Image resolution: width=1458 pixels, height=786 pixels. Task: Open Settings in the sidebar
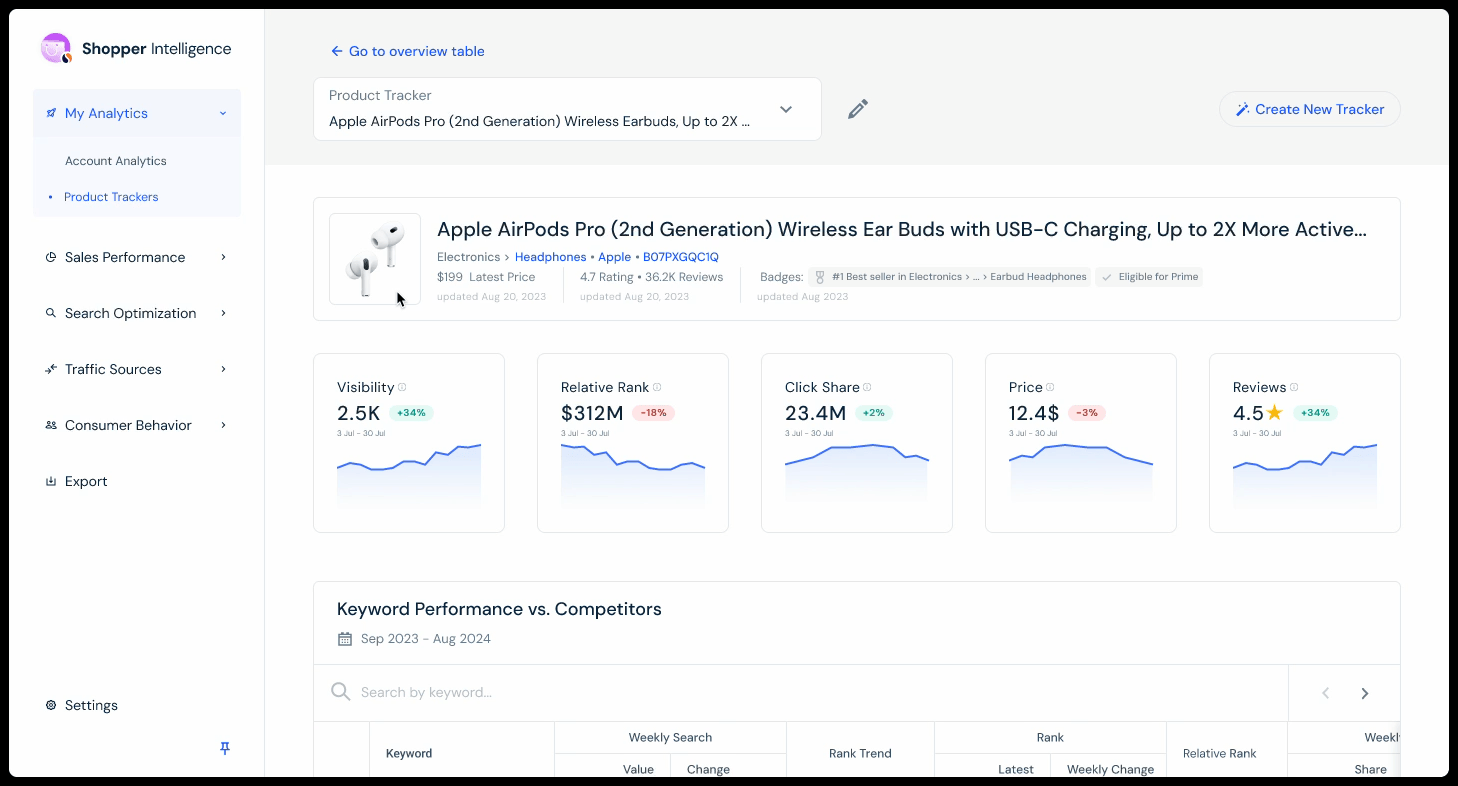(91, 705)
